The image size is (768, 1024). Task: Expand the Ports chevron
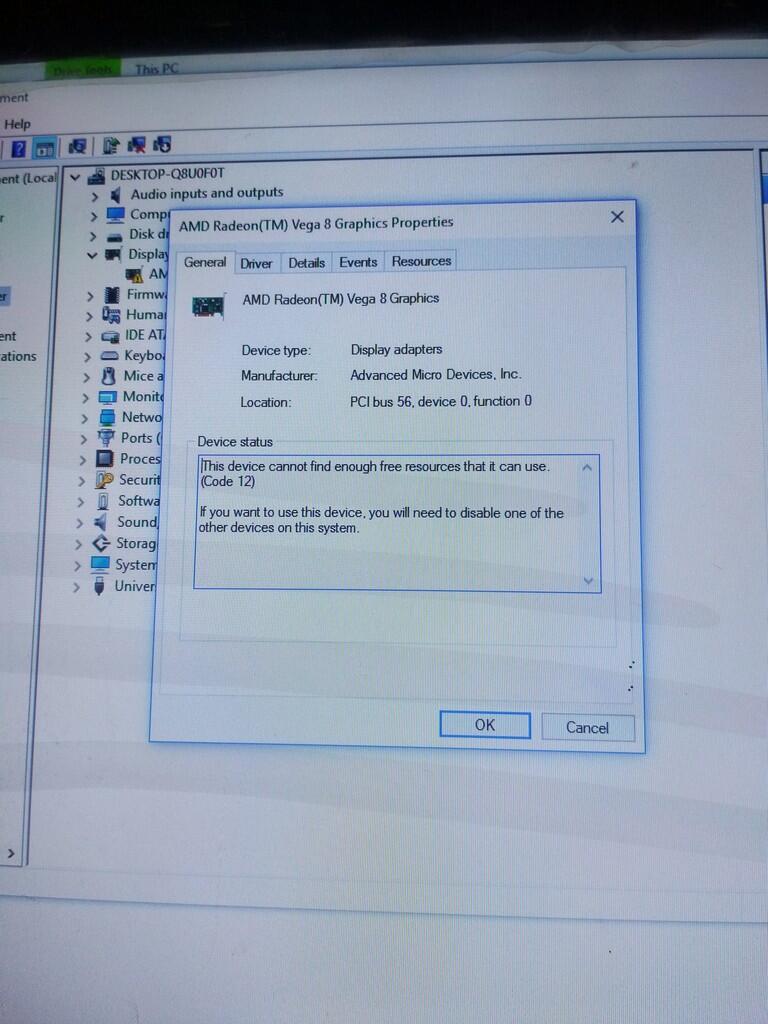pos(84,440)
